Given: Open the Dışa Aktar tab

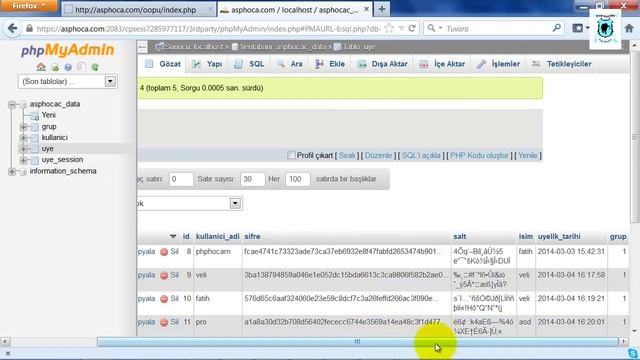Looking at the screenshot, I should [382, 64].
